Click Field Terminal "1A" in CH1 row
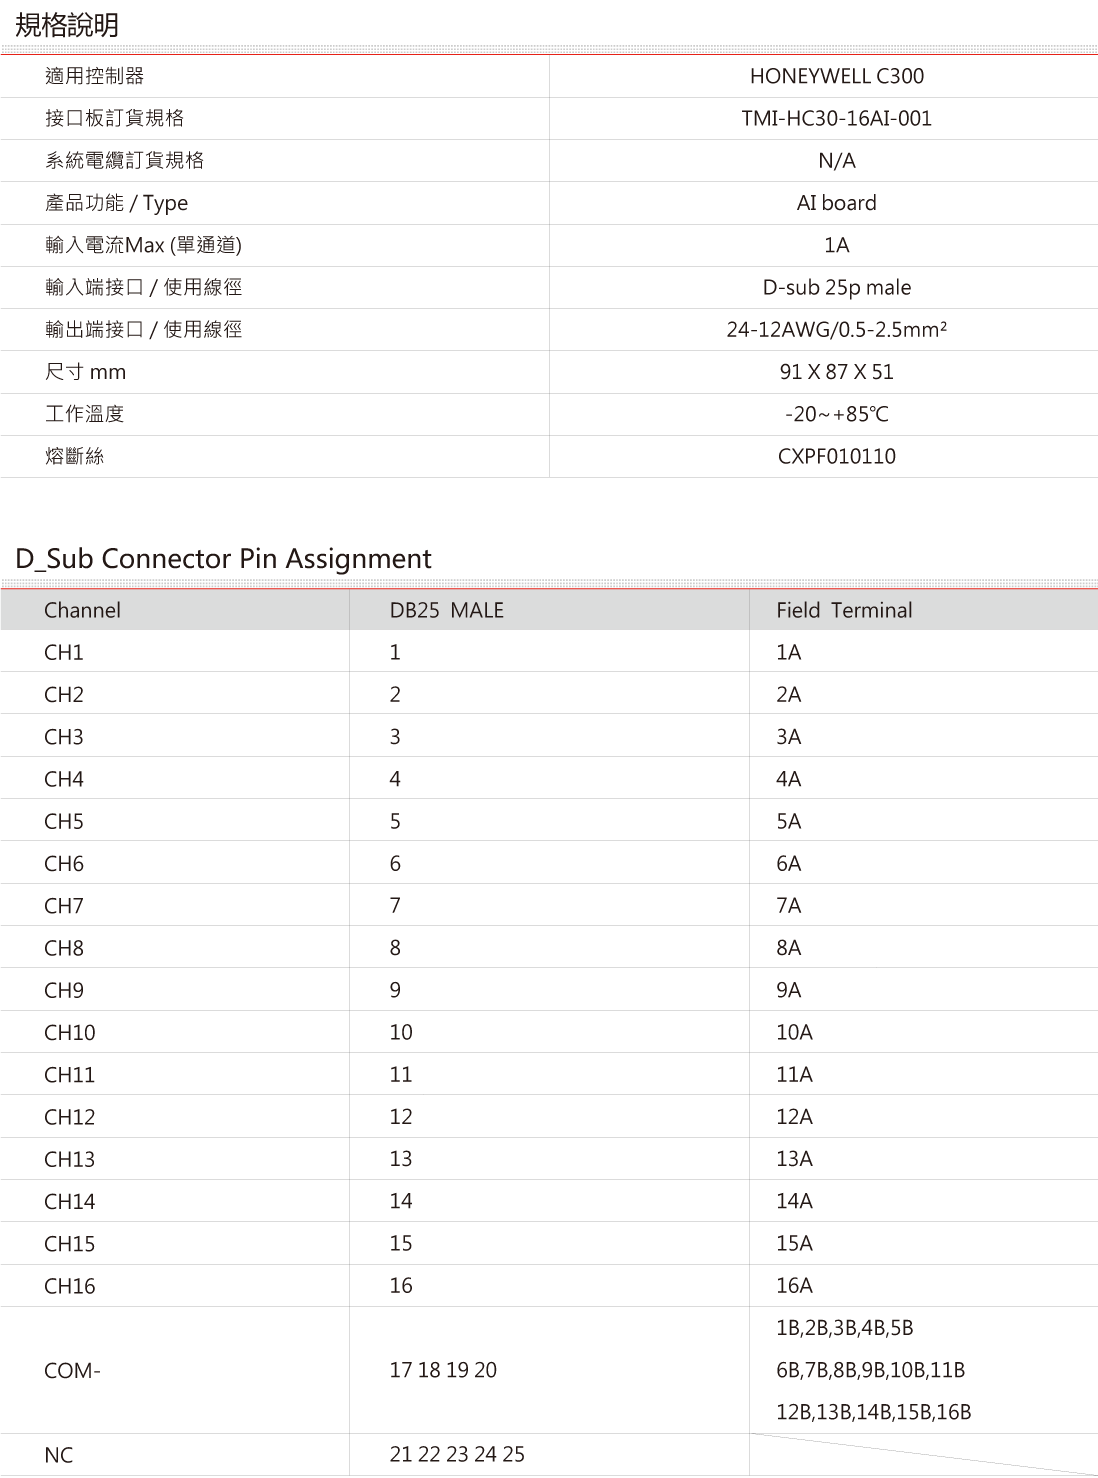The image size is (1098, 1478). point(789,652)
